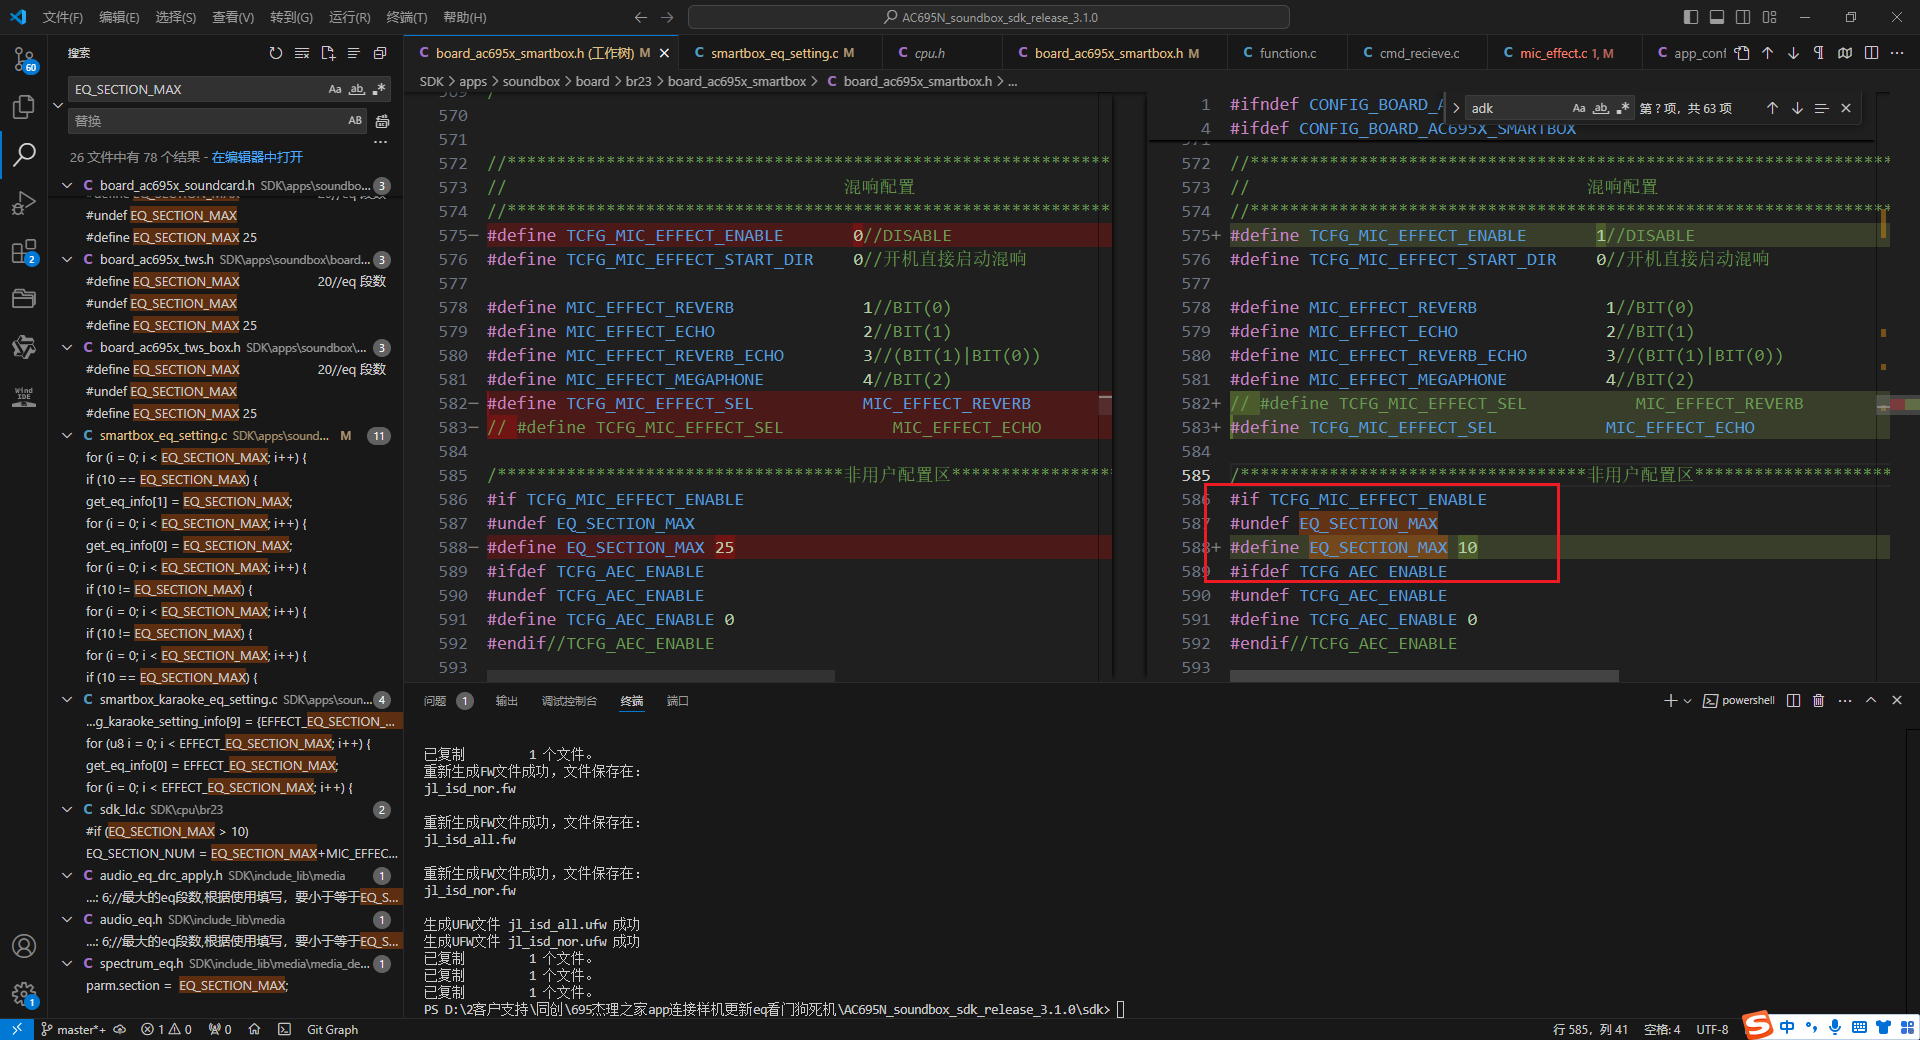This screenshot has width=1920, height=1040.
Task: Enable regular expression in the sidebar search box
Action: 379,89
